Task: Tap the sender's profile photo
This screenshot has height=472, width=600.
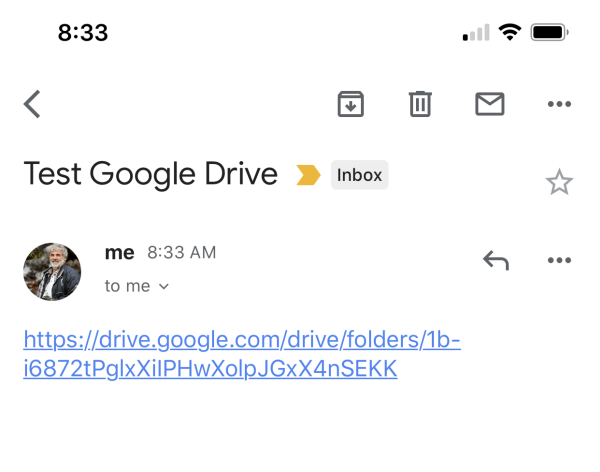Action: [52, 271]
